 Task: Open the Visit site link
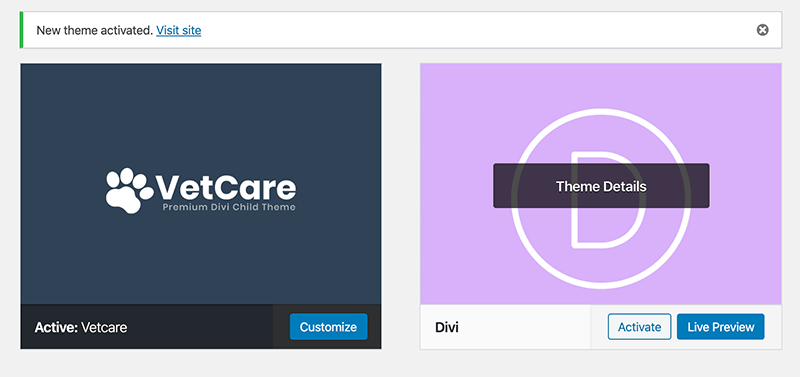click(x=179, y=31)
